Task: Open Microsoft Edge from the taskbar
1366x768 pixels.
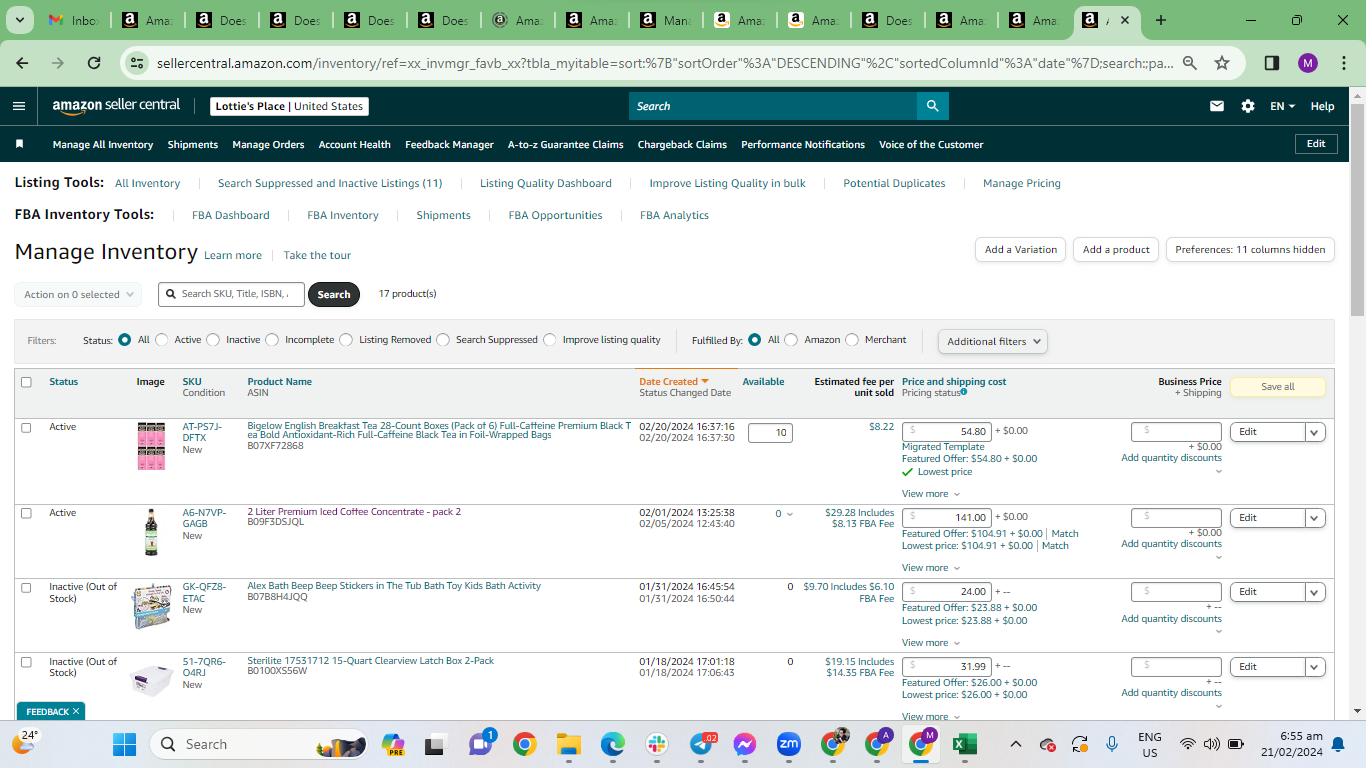Action: pyautogui.click(x=613, y=744)
